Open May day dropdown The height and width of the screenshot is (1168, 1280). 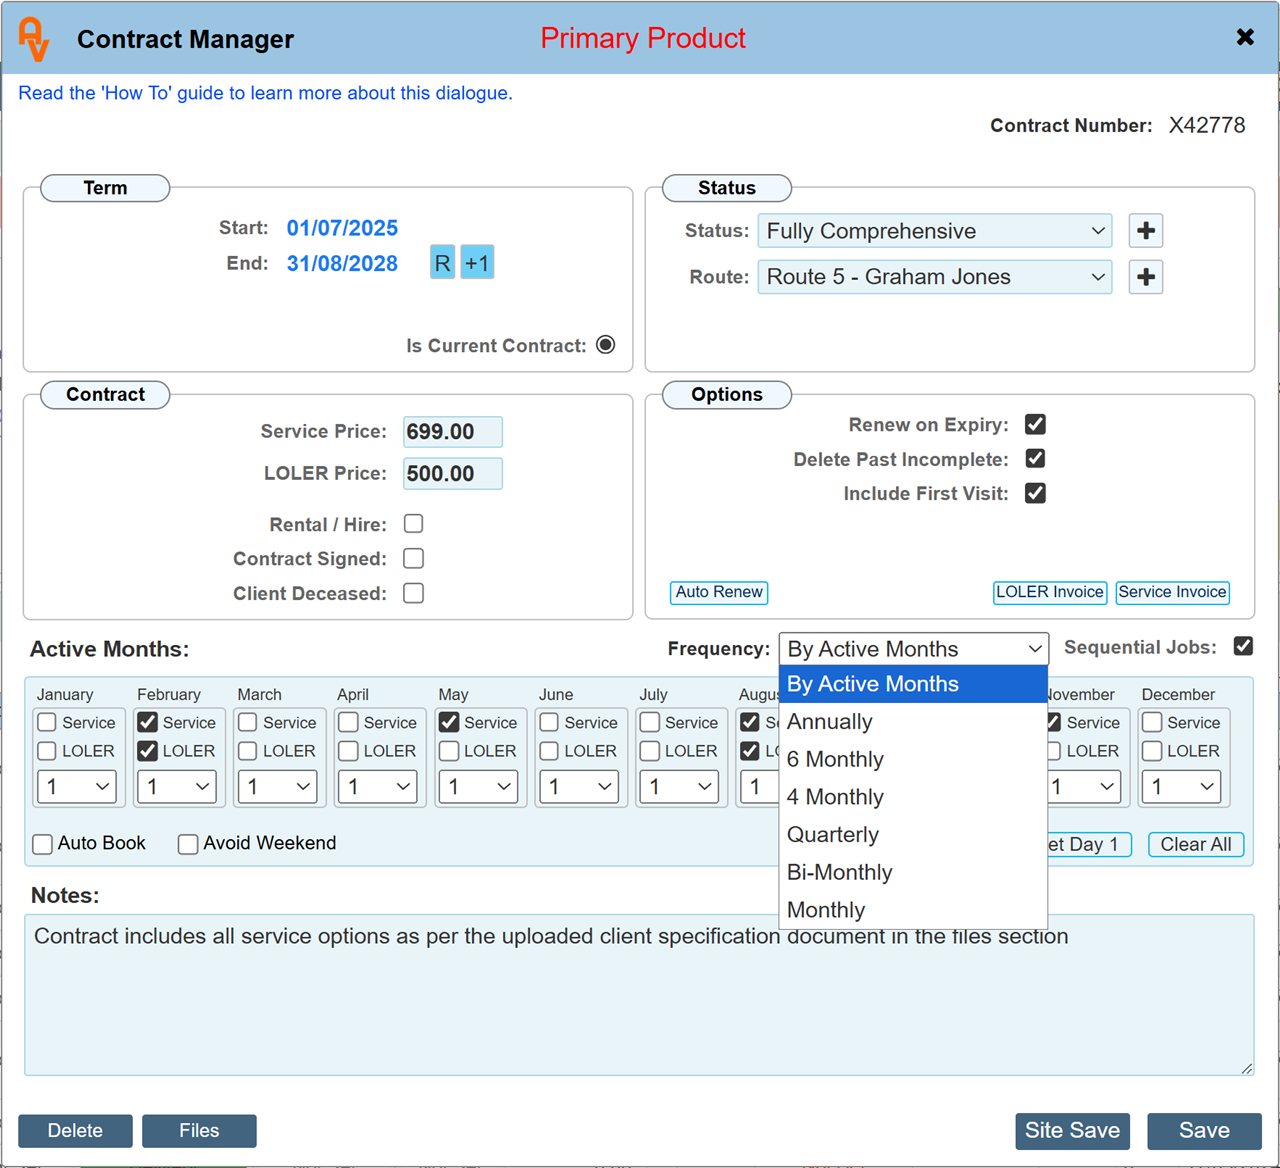point(479,787)
